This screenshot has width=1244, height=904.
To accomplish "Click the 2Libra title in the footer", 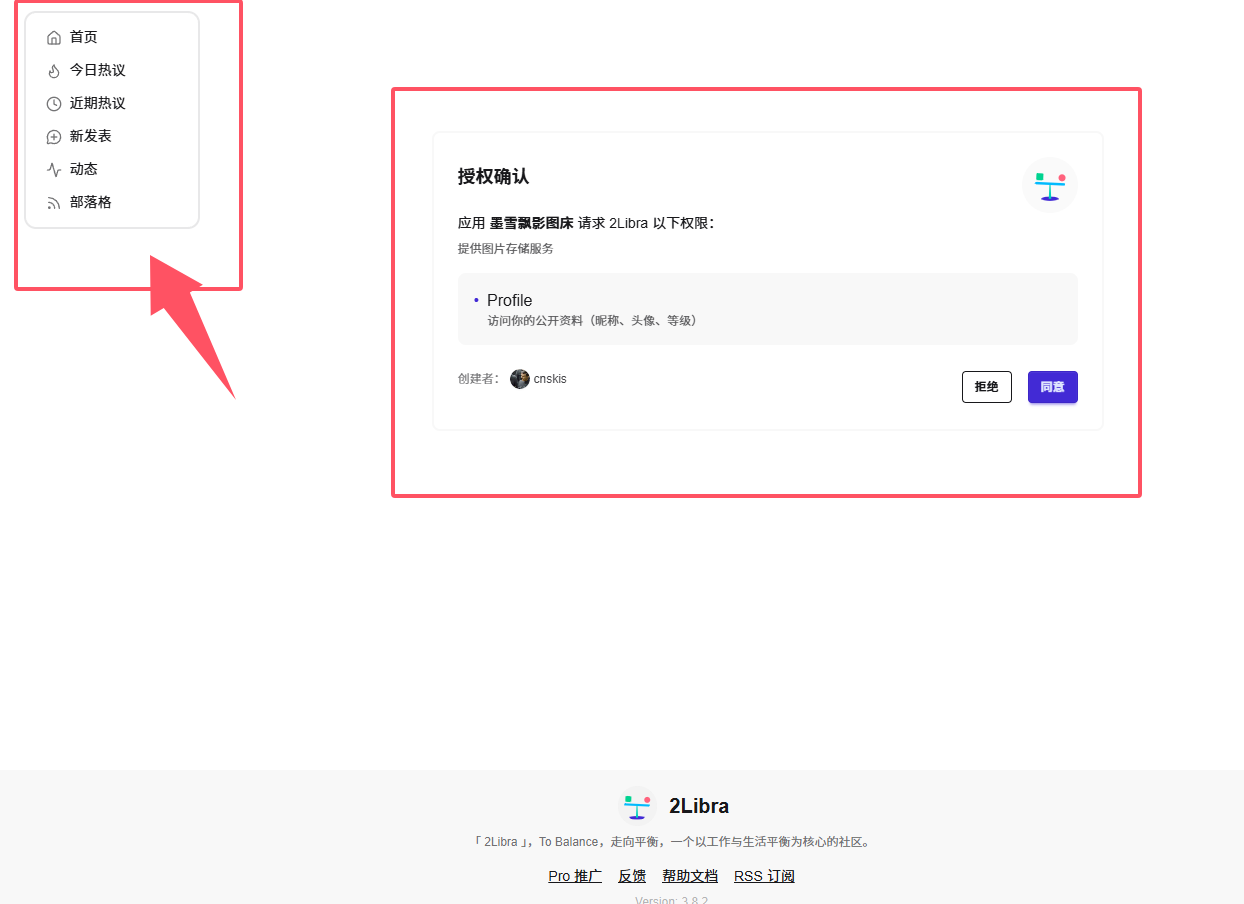I will [x=699, y=806].
